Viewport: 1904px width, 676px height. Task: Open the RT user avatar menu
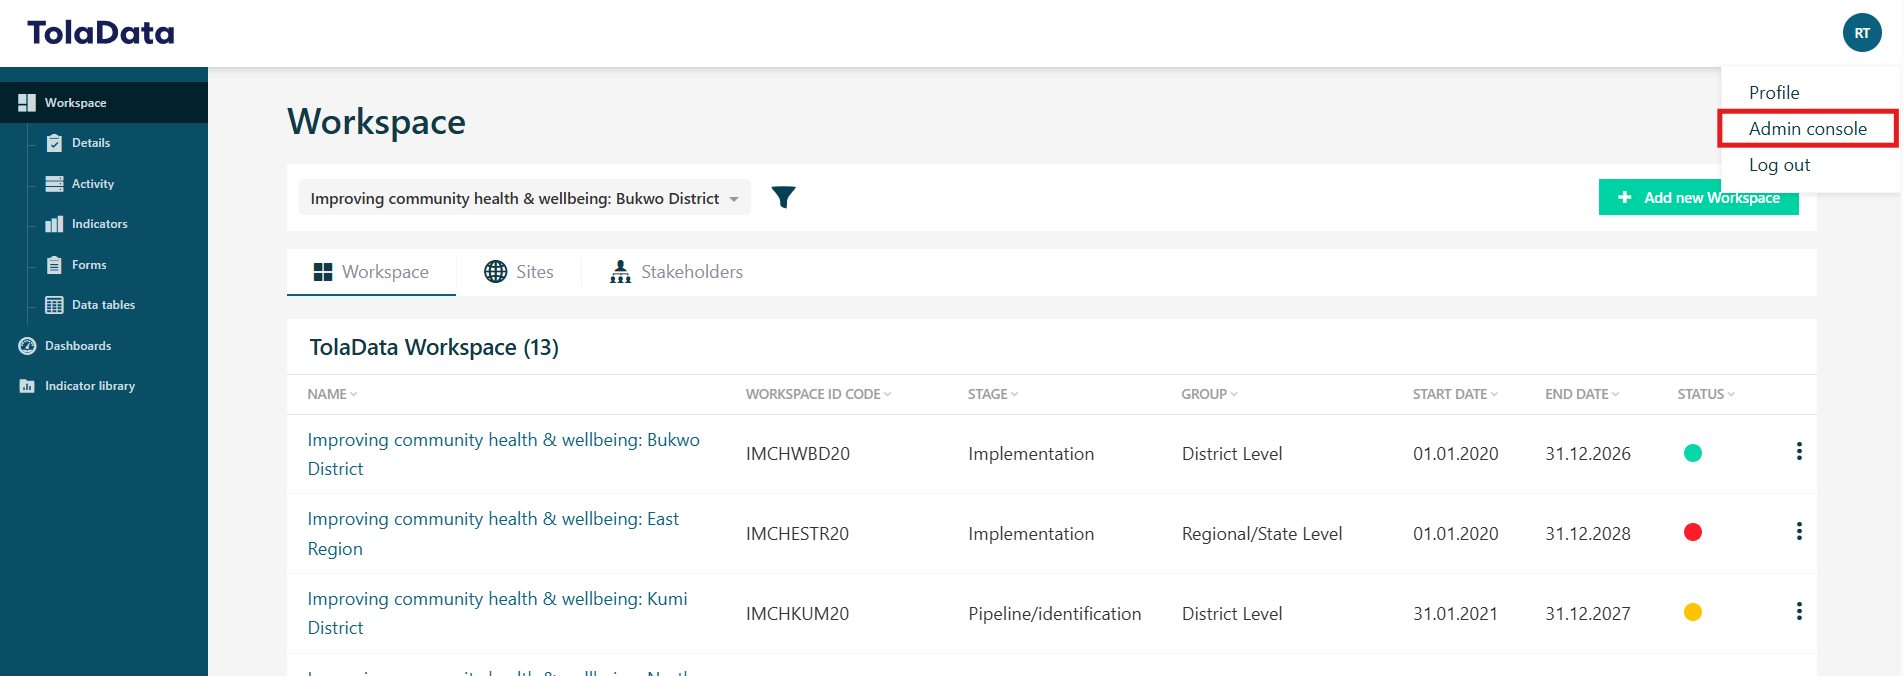coord(1861,33)
